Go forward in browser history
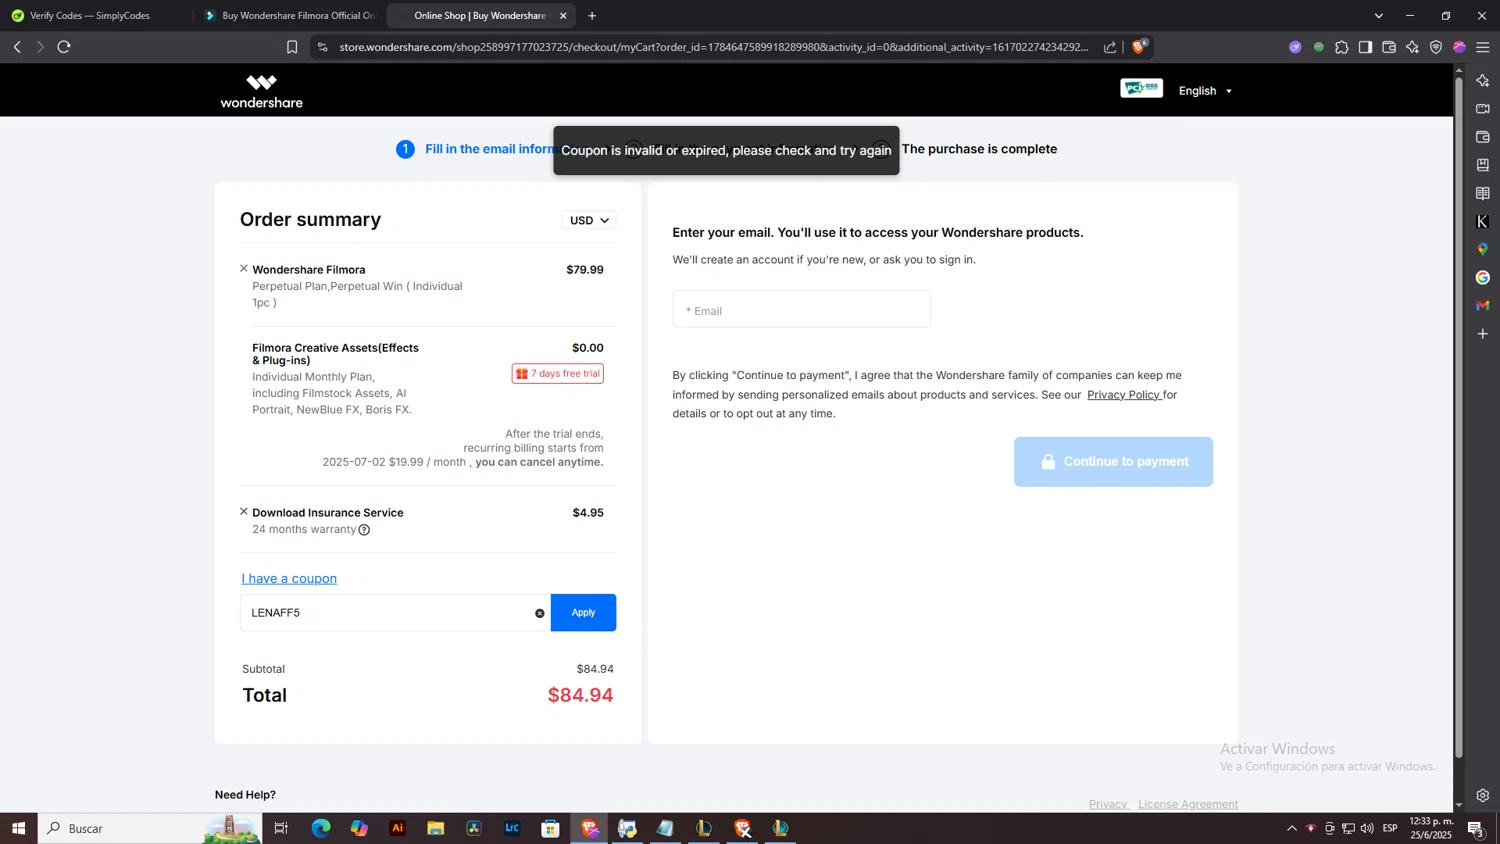The image size is (1500, 844). [x=40, y=47]
